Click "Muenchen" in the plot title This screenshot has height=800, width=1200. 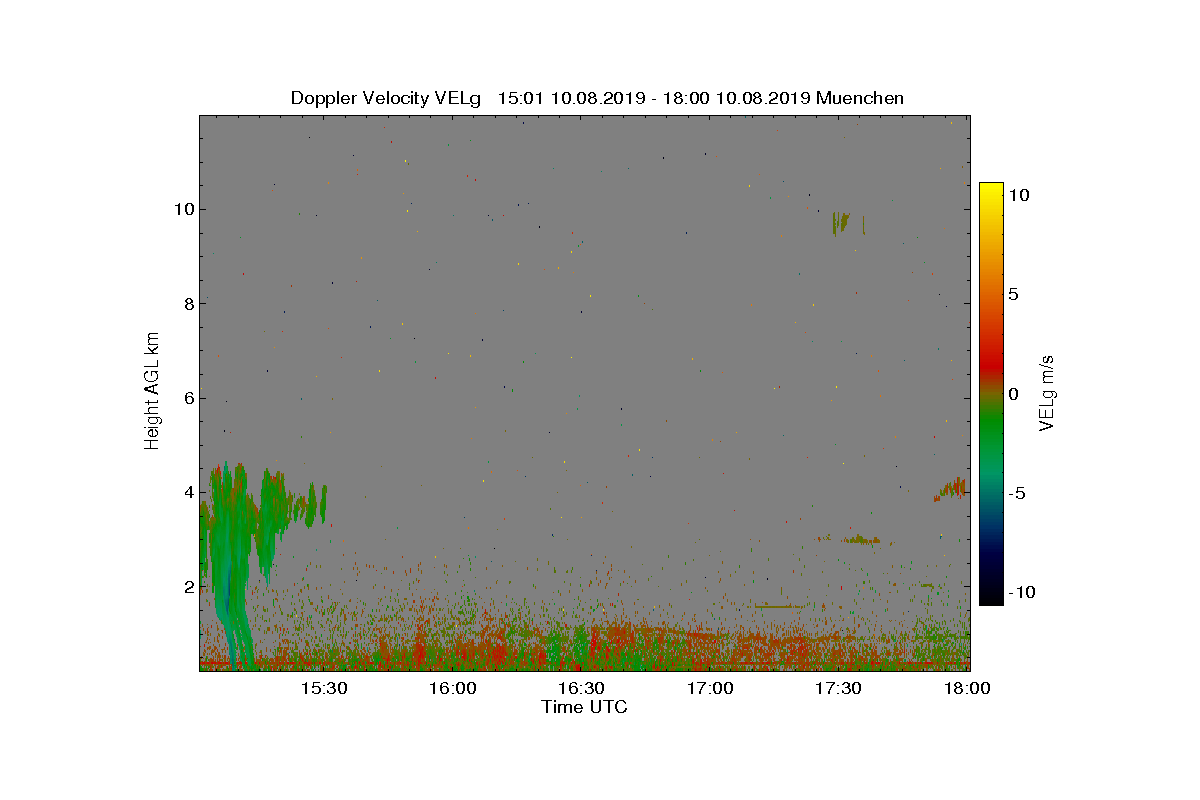click(860, 98)
